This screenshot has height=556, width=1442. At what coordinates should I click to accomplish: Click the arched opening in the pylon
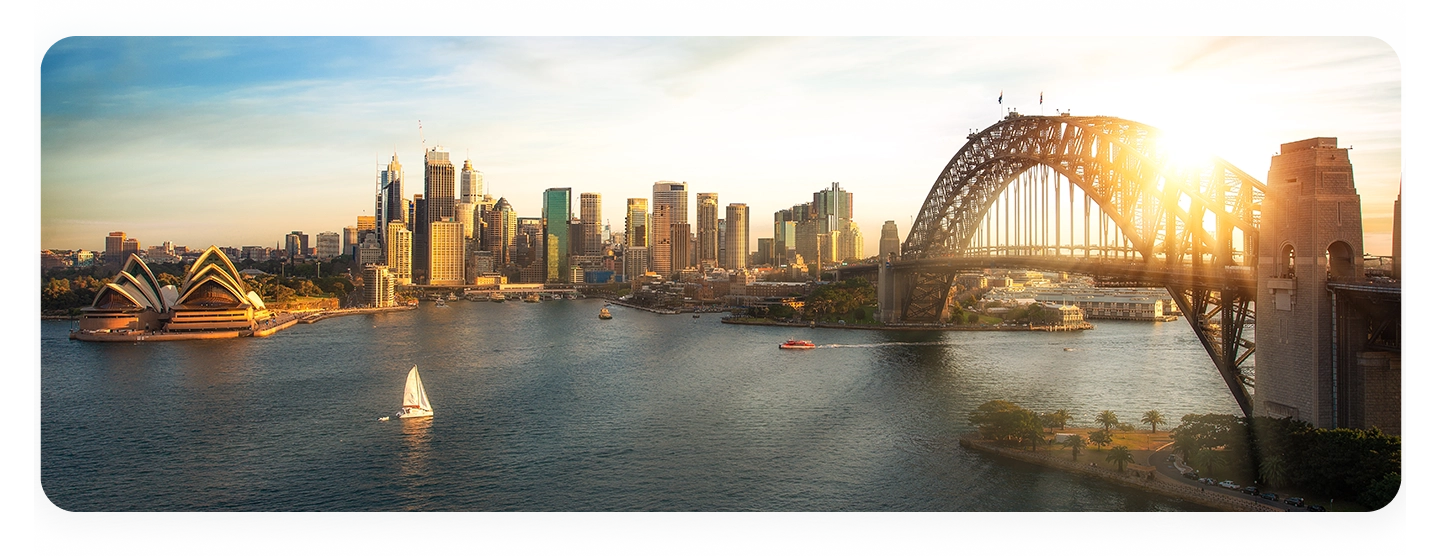(1339, 261)
